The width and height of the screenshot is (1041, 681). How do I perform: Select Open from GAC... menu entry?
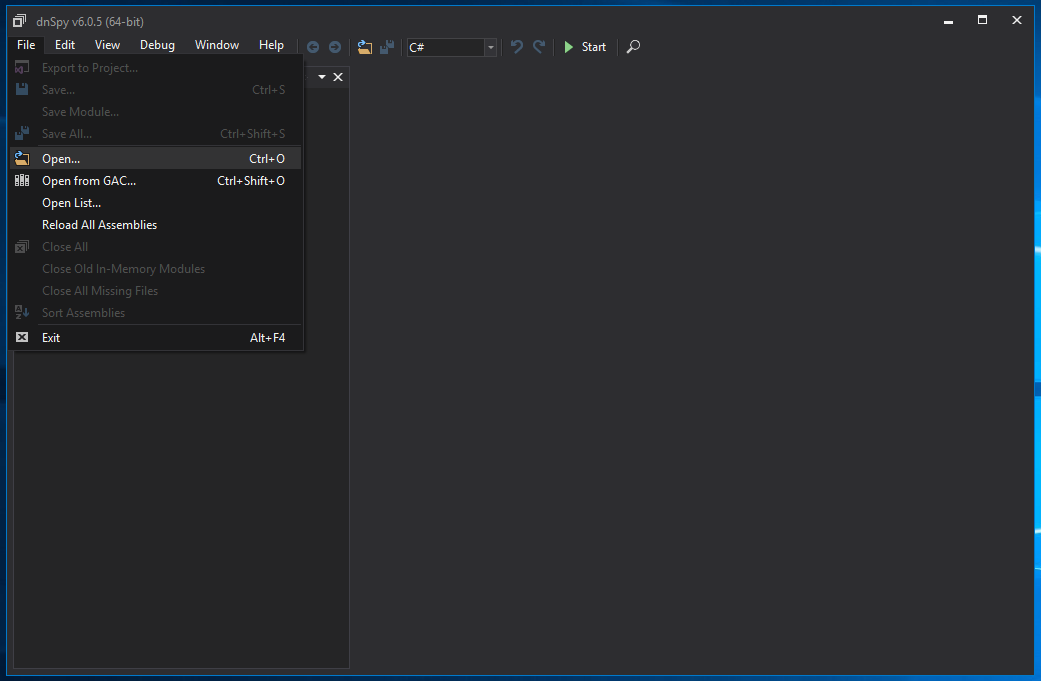[x=89, y=181]
